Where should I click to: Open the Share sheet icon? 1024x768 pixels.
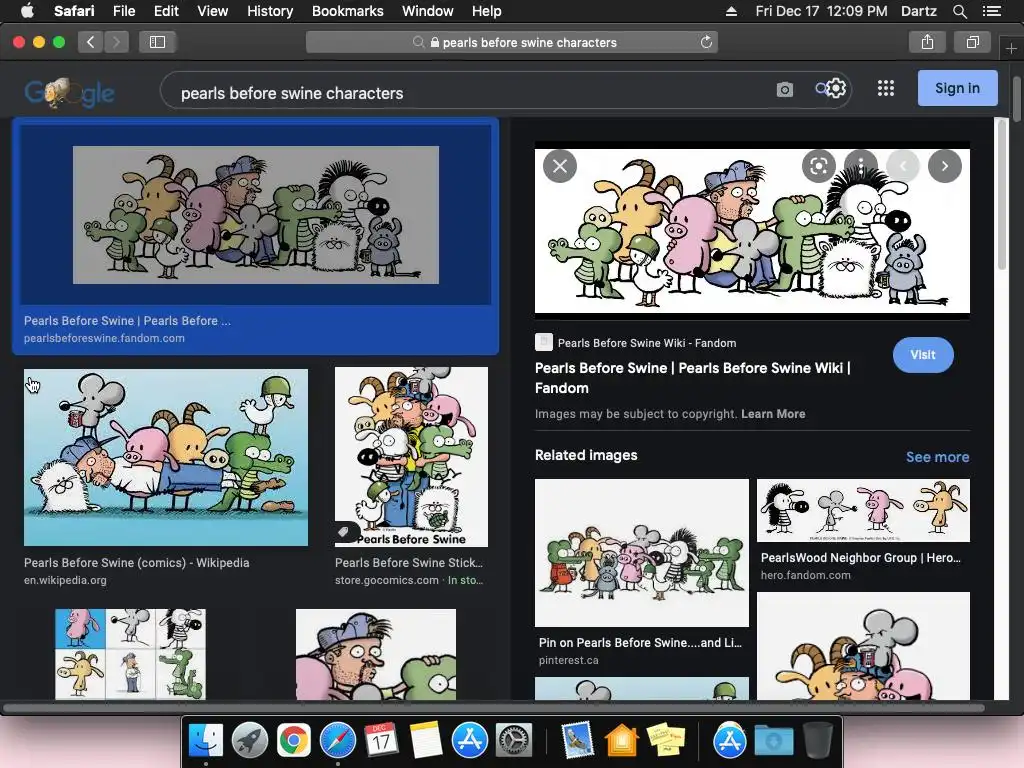coord(927,42)
